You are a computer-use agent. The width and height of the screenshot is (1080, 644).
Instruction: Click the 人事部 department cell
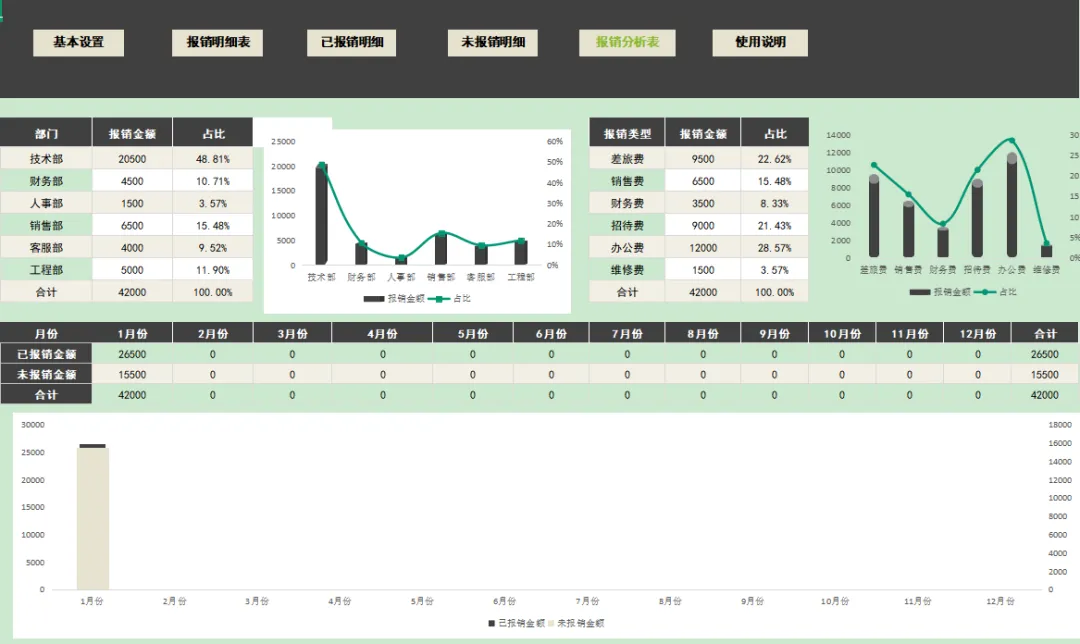[46, 203]
